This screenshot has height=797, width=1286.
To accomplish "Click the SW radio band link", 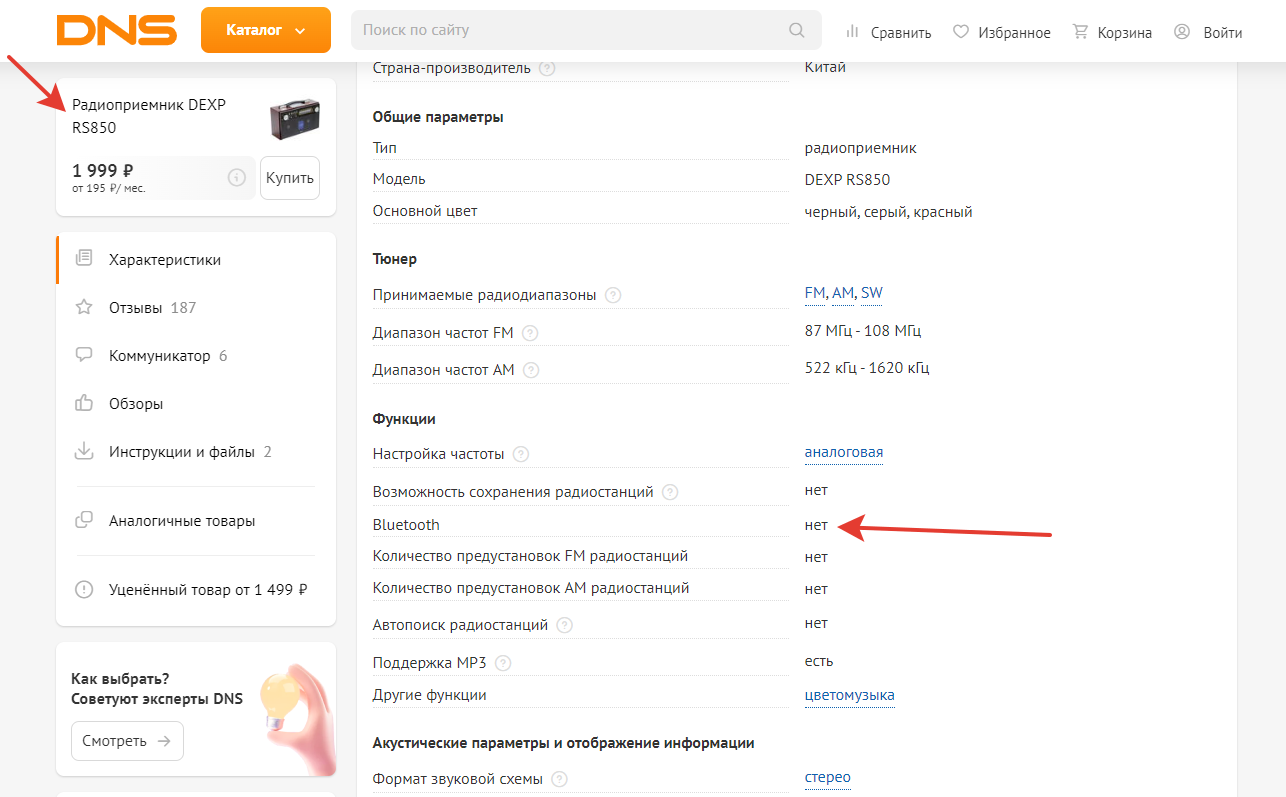I will (x=872, y=293).
